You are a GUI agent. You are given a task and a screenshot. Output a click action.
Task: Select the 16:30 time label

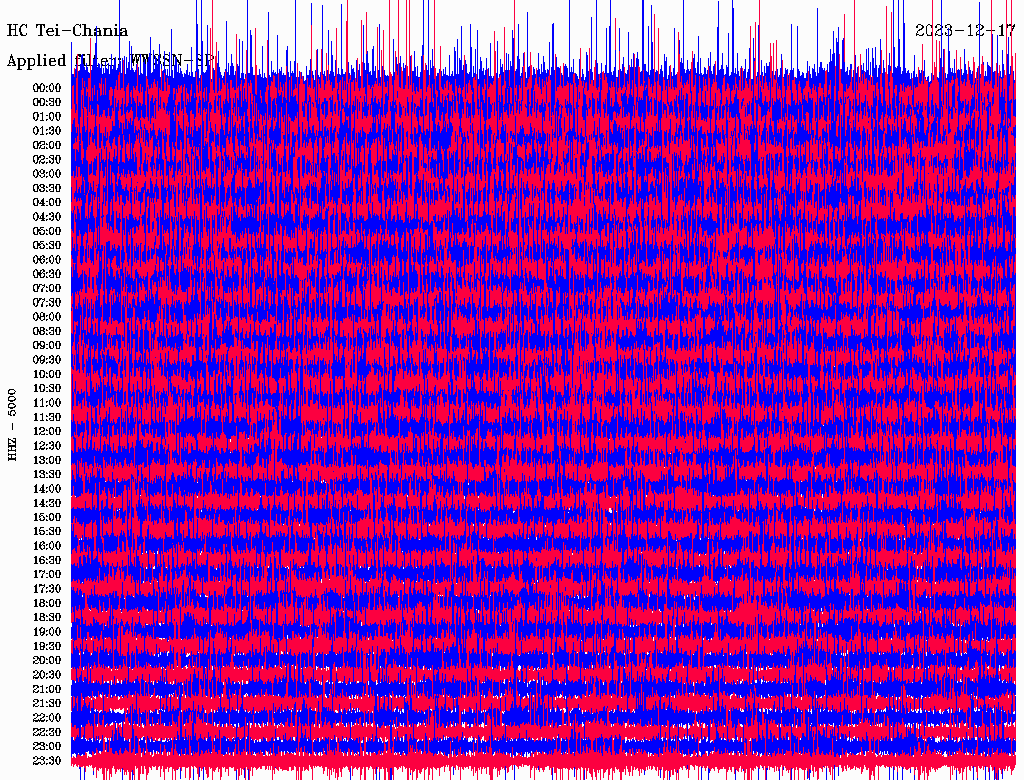47,560
